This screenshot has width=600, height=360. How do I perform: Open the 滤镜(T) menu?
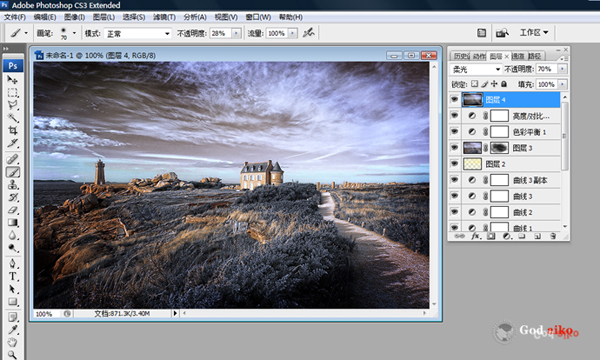pyautogui.click(x=164, y=17)
